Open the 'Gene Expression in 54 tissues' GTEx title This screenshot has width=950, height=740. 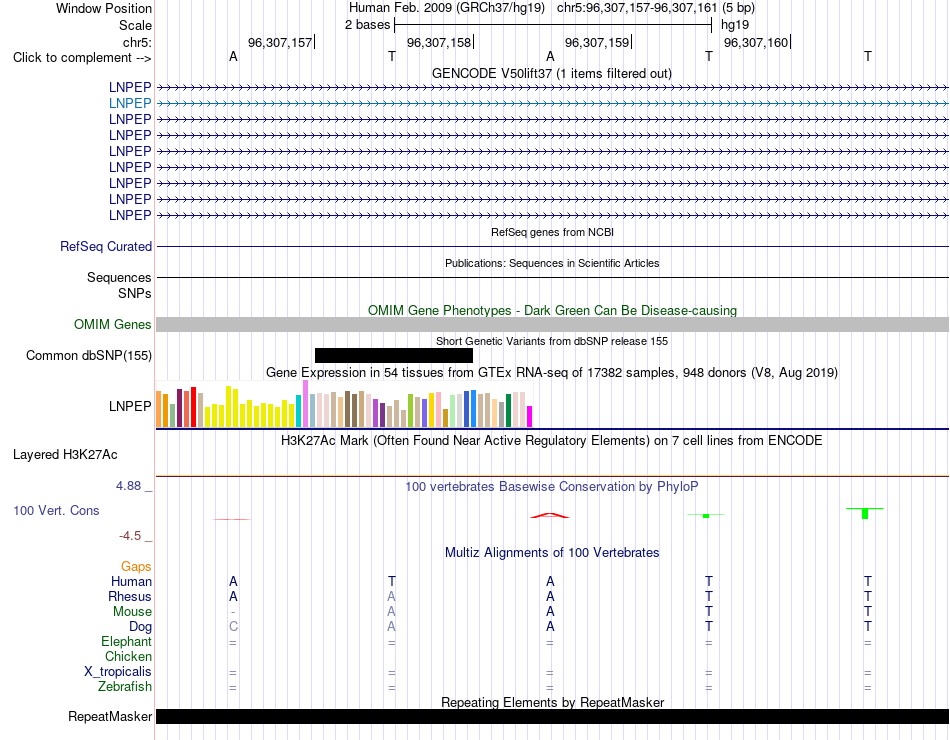(x=552, y=372)
